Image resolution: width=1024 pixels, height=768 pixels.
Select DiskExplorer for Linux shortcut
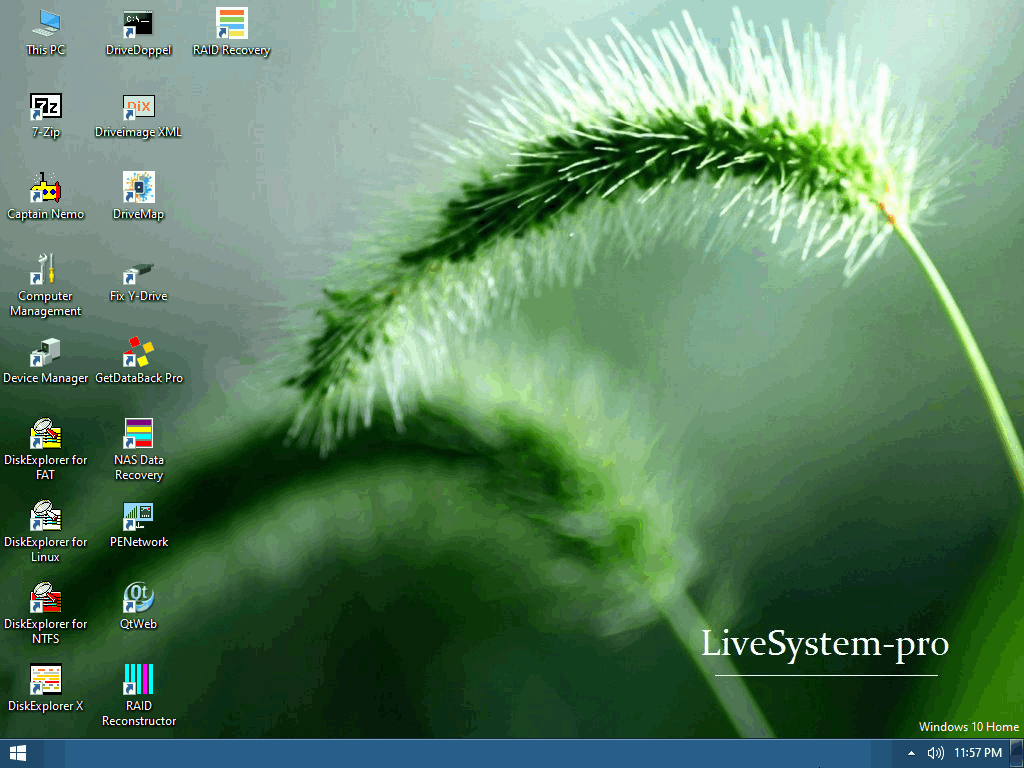pyautogui.click(x=45, y=516)
